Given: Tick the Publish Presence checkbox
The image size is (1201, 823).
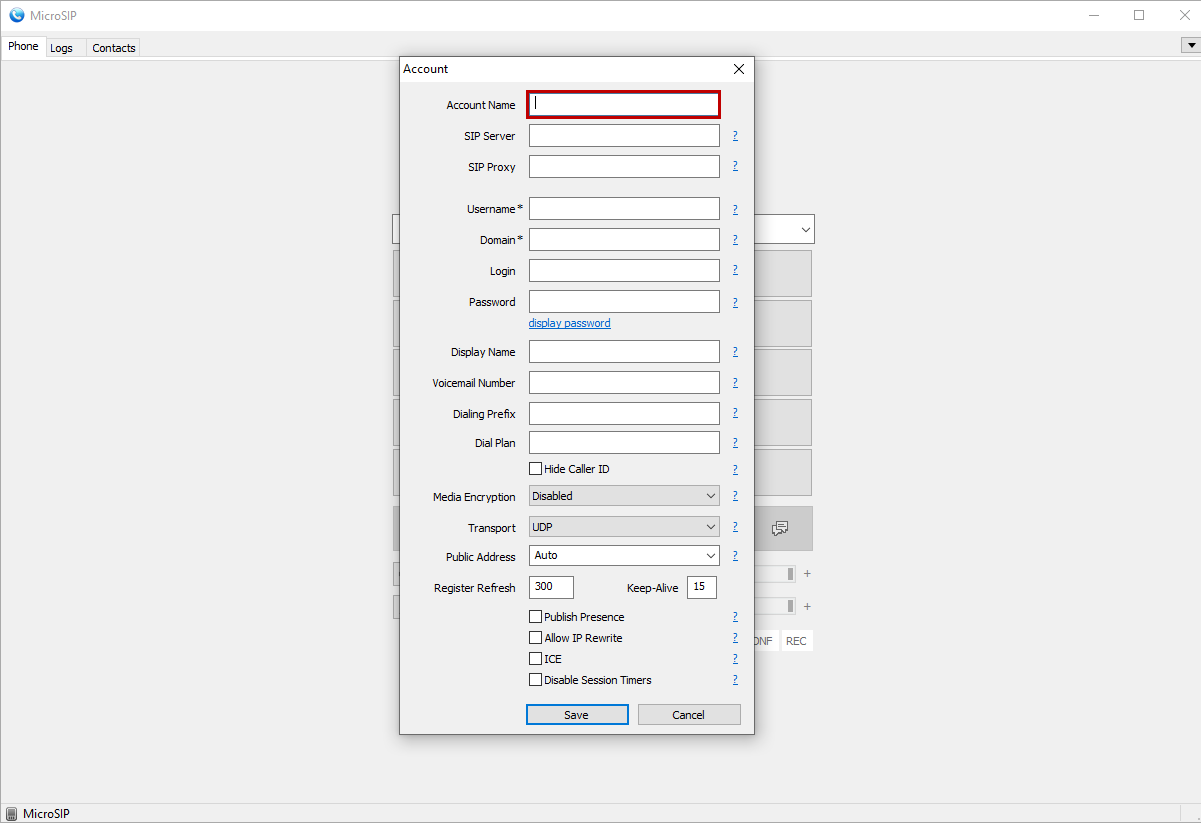Looking at the screenshot, I should click(x=536, y=617).
